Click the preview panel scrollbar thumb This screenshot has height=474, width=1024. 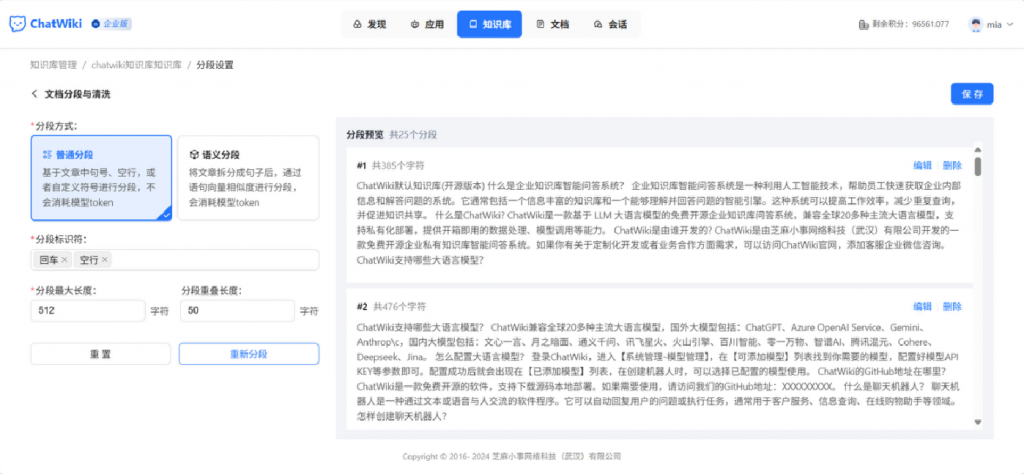coord(978,166)
